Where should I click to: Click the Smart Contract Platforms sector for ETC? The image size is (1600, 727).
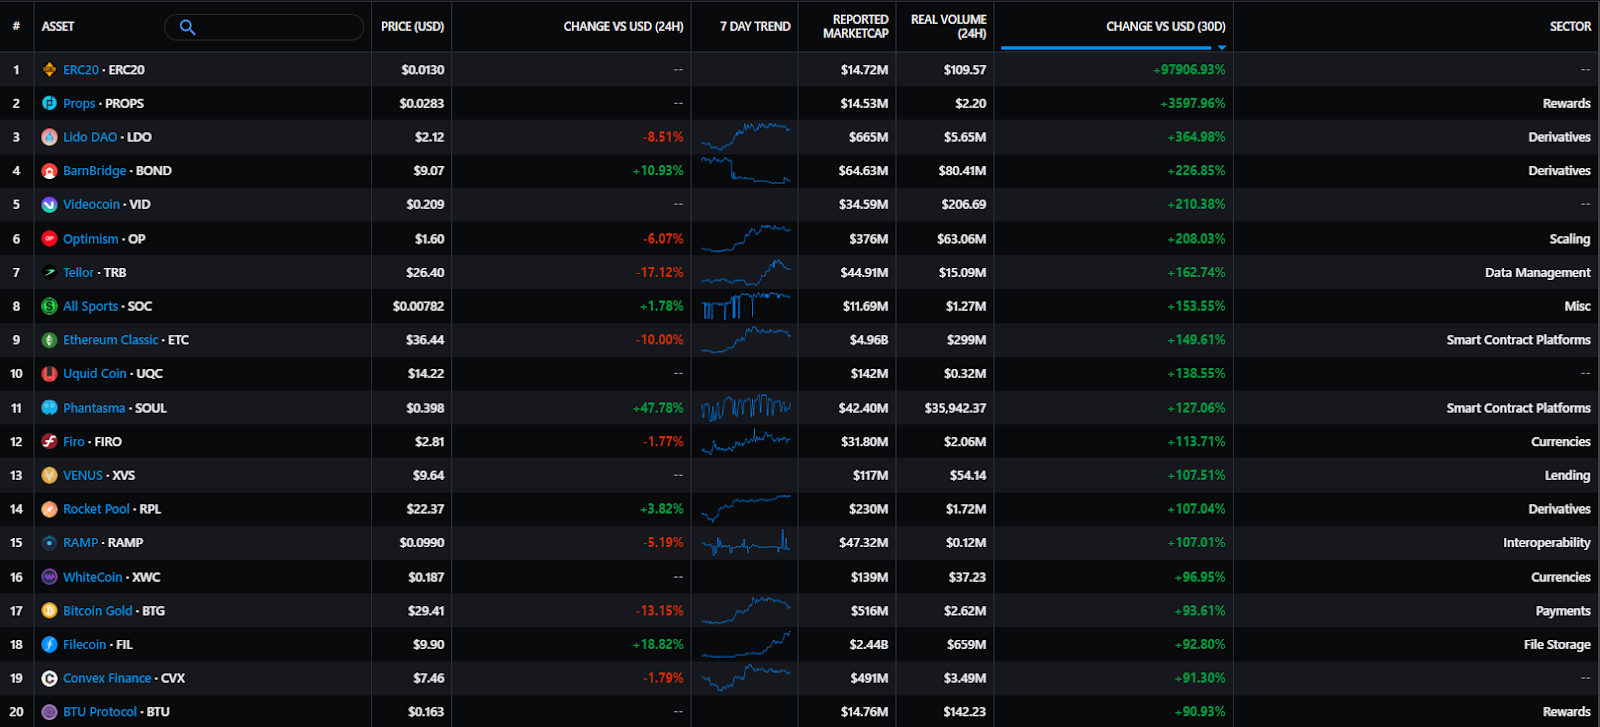(x=1518, y=340)
